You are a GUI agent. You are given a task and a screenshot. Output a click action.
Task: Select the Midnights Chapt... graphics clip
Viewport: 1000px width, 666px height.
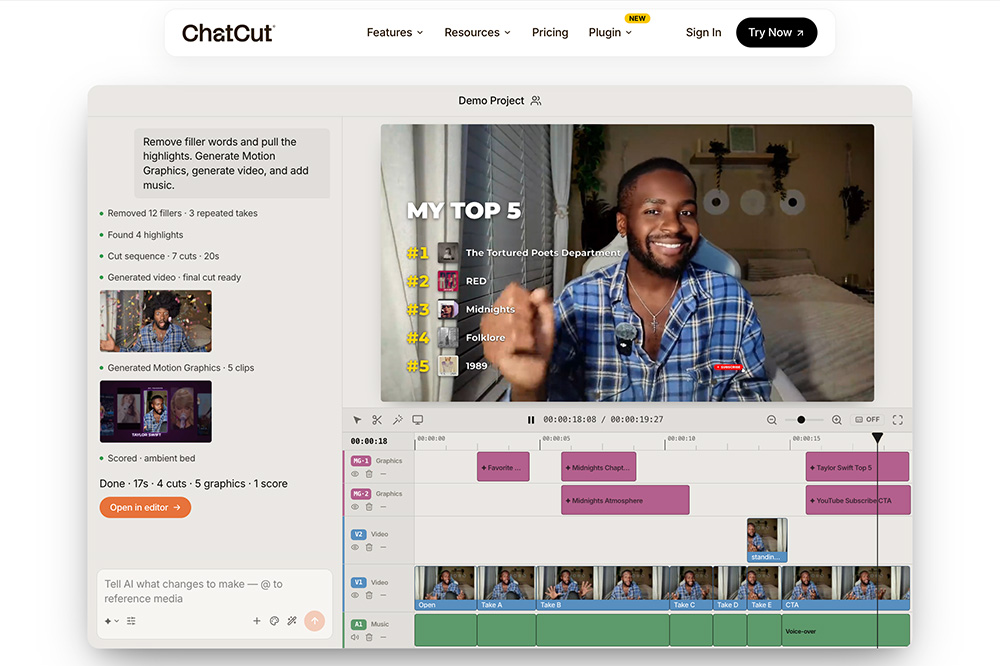coord(599,467)
